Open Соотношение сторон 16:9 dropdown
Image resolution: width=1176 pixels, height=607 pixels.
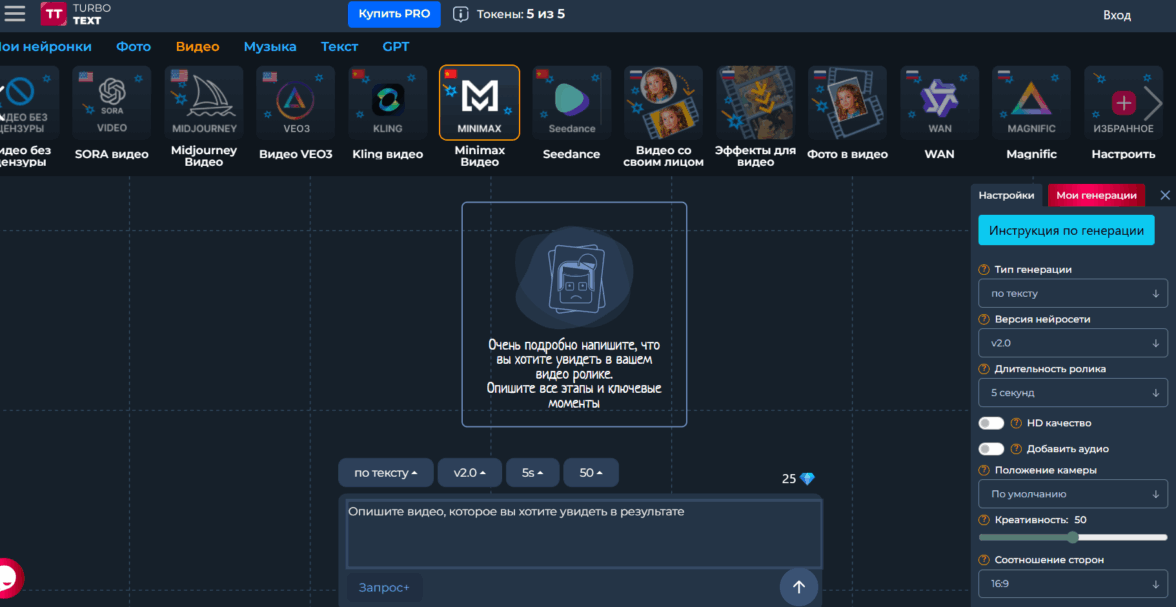pyautogui.click(x=1072, y=584)
